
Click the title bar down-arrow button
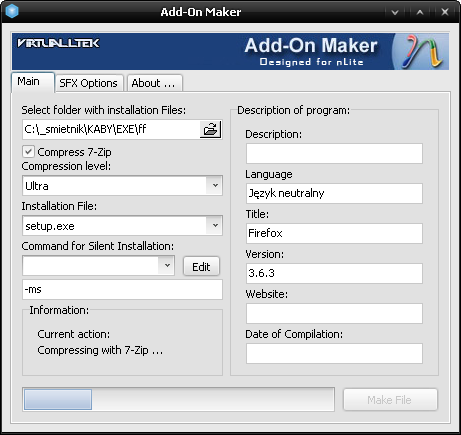(395, 12)
